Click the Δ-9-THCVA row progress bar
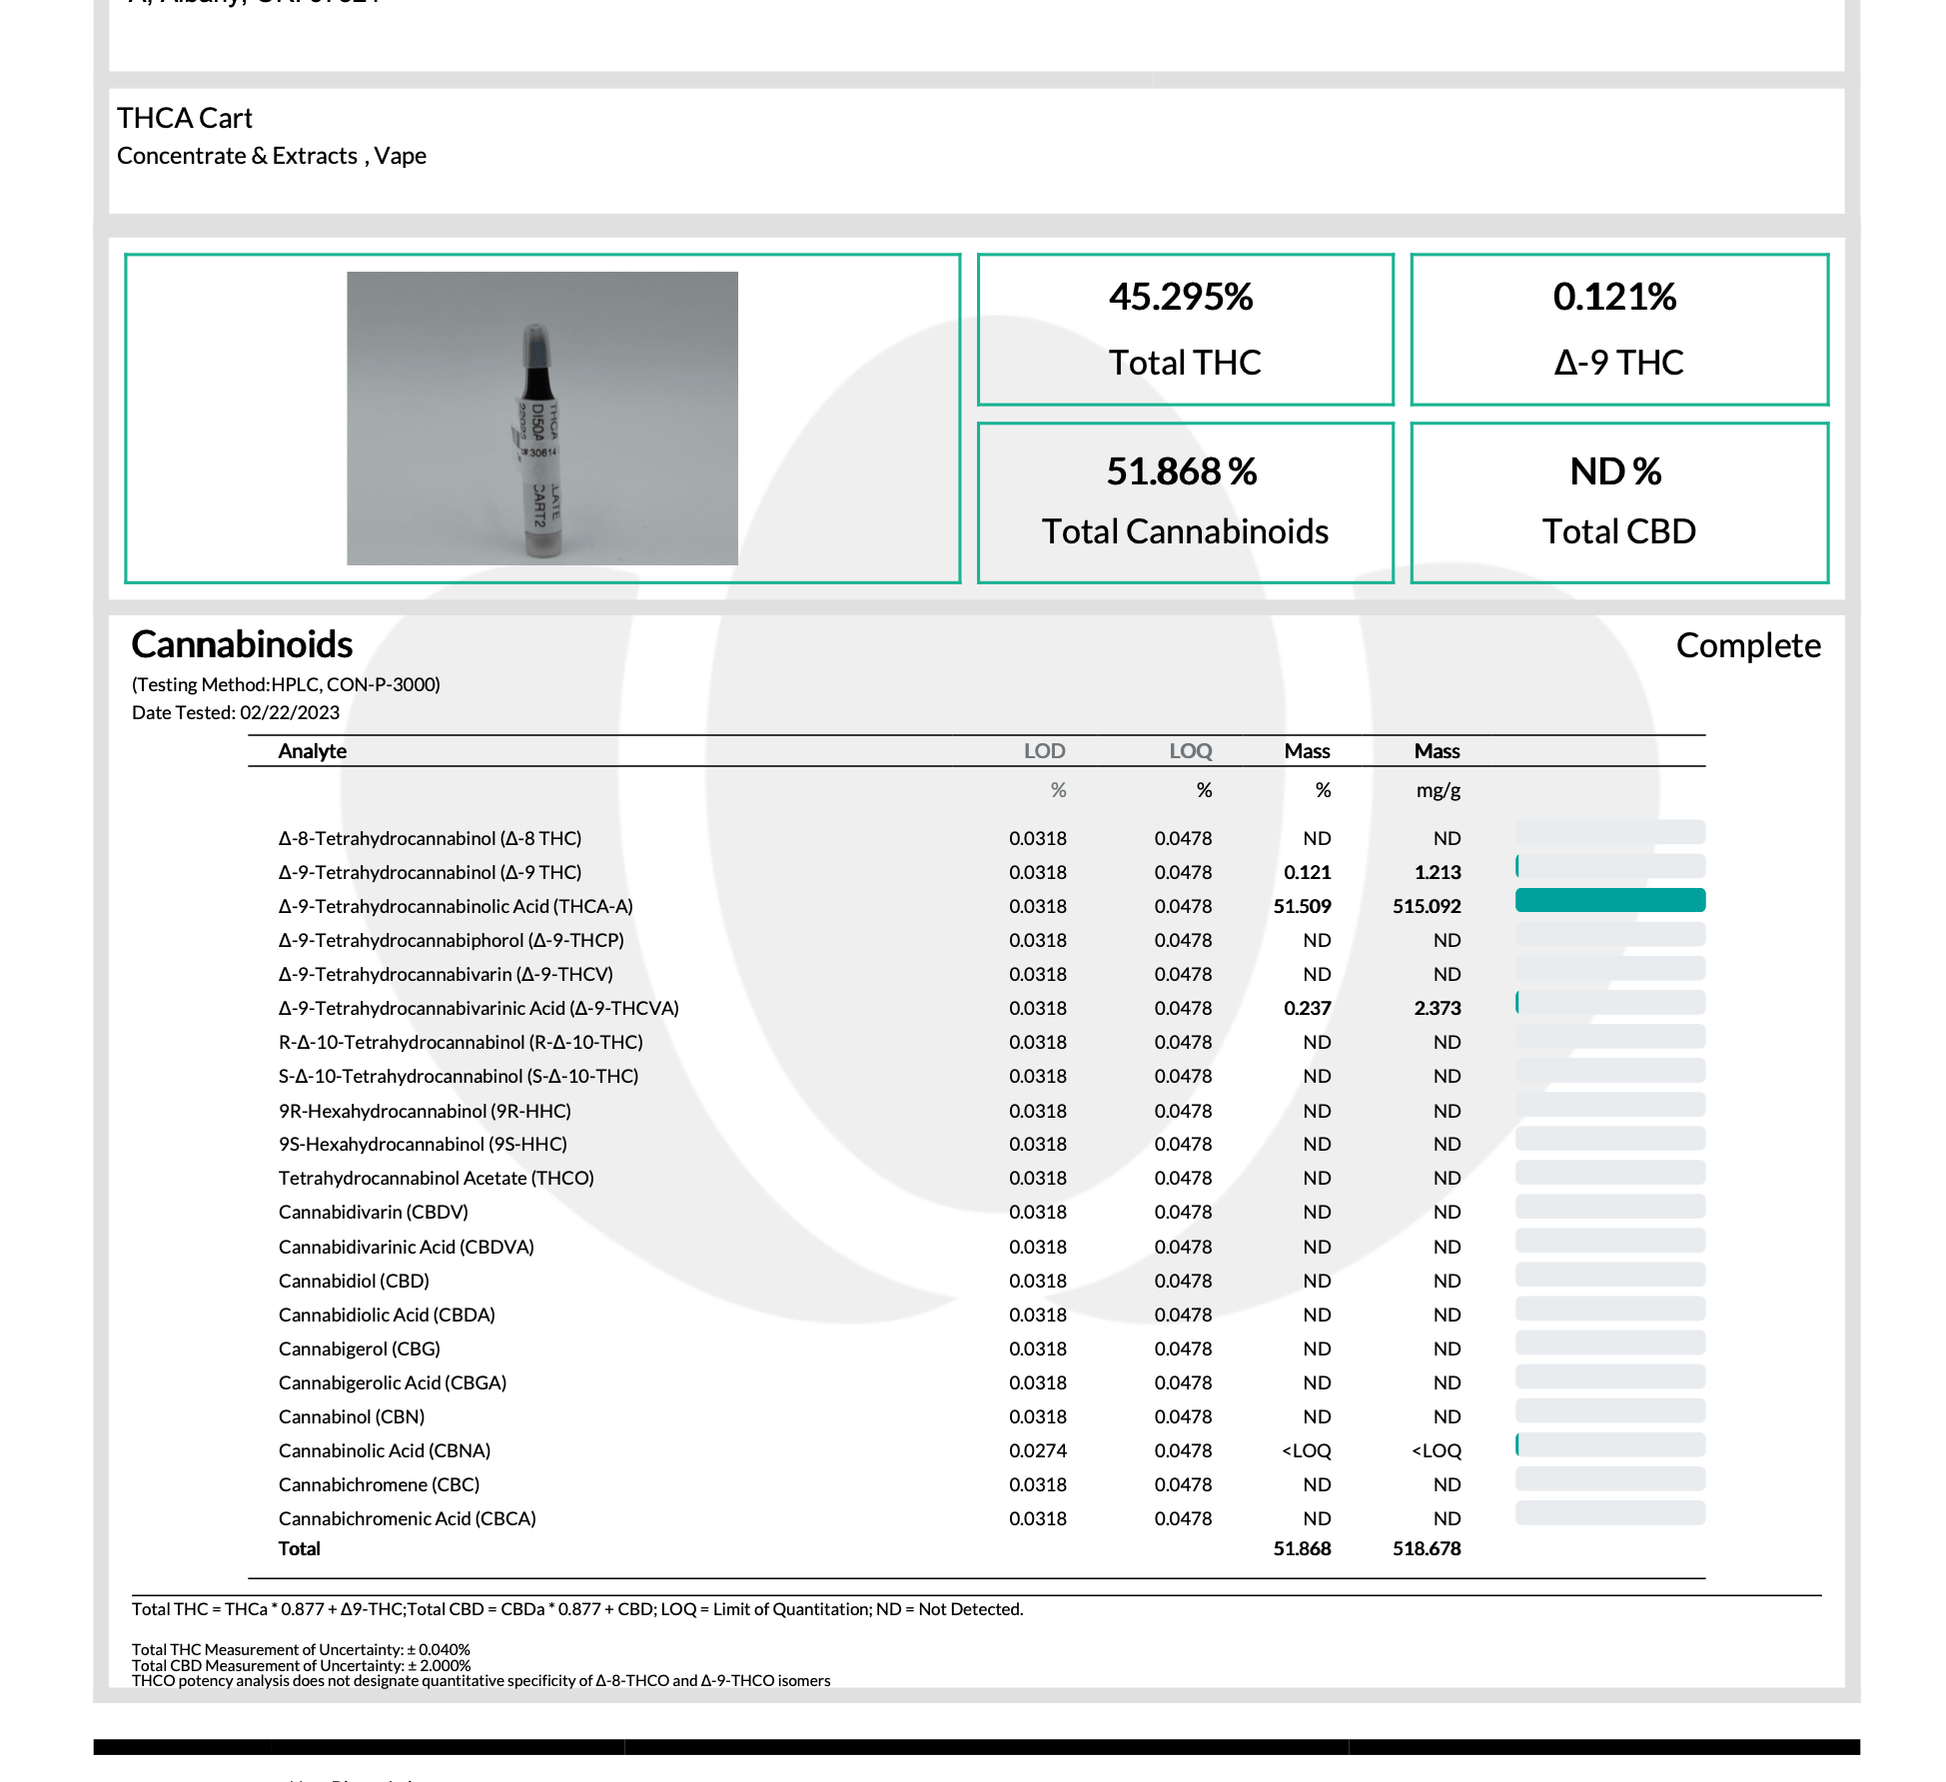Screen dimensions: 1946x1782 pyautogui.click(x=1609, y=1002)
